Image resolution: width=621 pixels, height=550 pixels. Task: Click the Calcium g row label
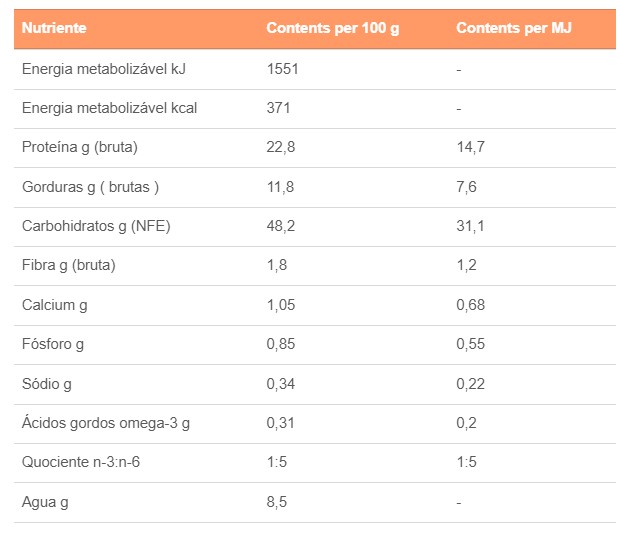click(x=54, y=305)
